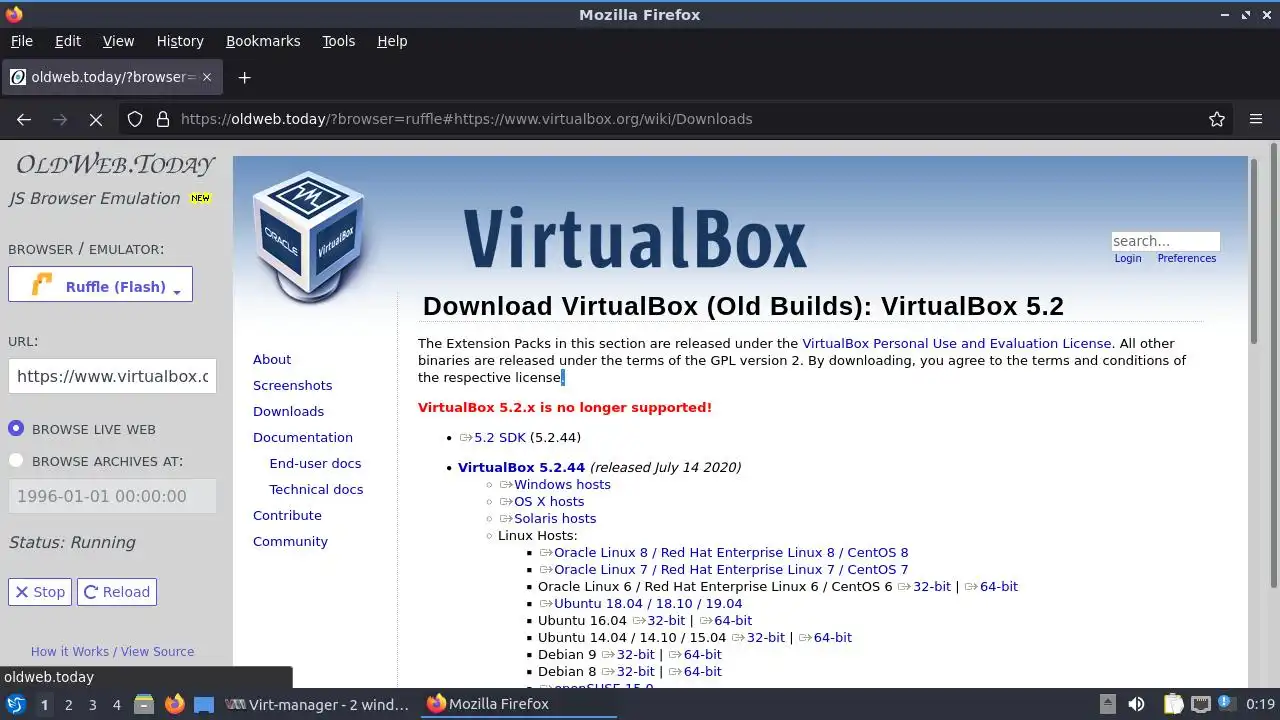Click the external-link icon next to 5.2 SDK
Screen dimensions: 1280x720
click(x=465, y=438)
